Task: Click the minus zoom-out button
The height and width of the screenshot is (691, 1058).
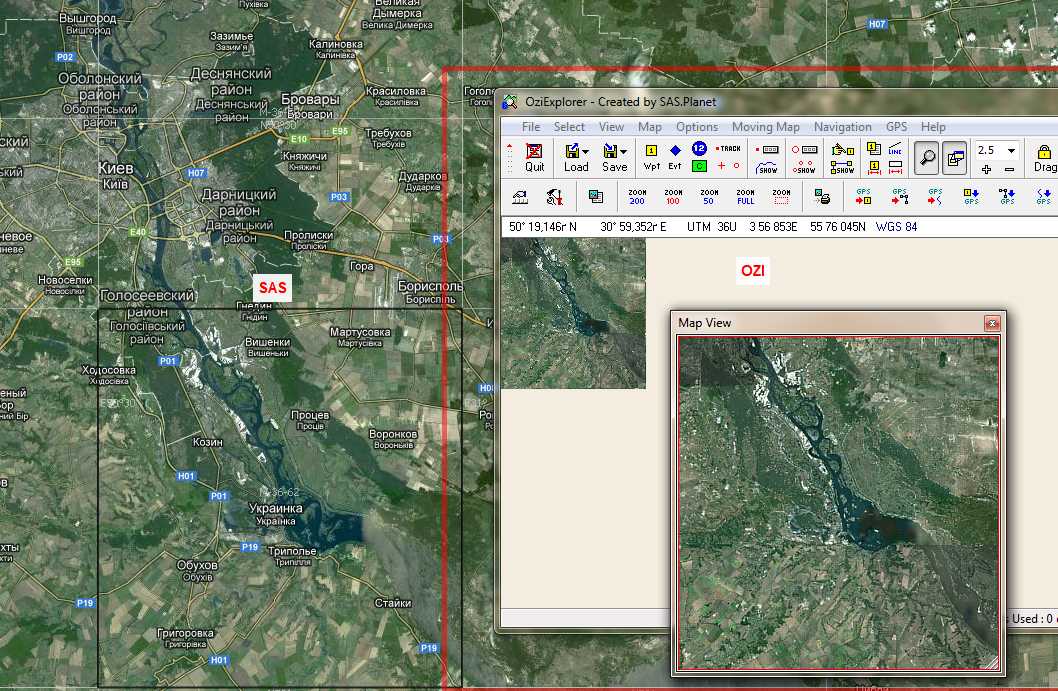Action: coord(1009,170)
